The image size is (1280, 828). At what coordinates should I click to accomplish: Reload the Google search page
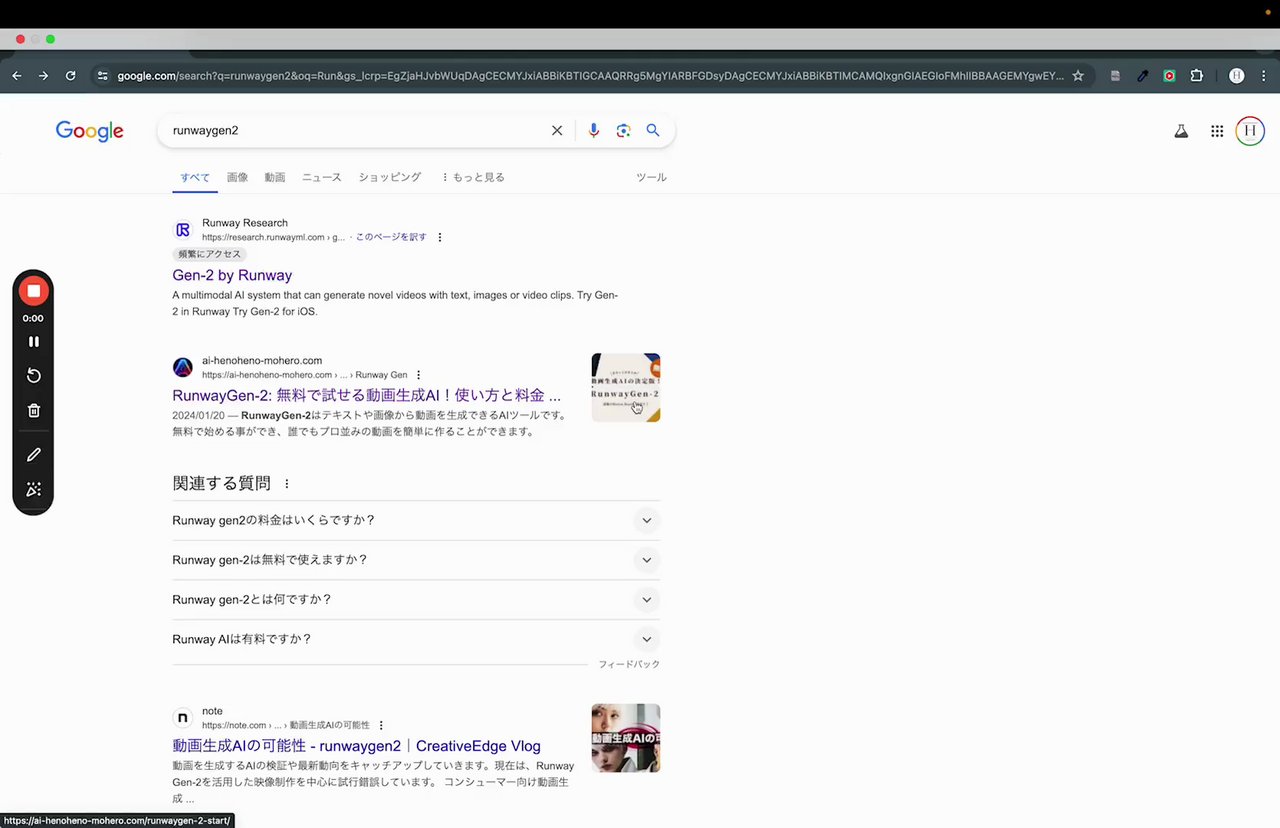(70, 75)
